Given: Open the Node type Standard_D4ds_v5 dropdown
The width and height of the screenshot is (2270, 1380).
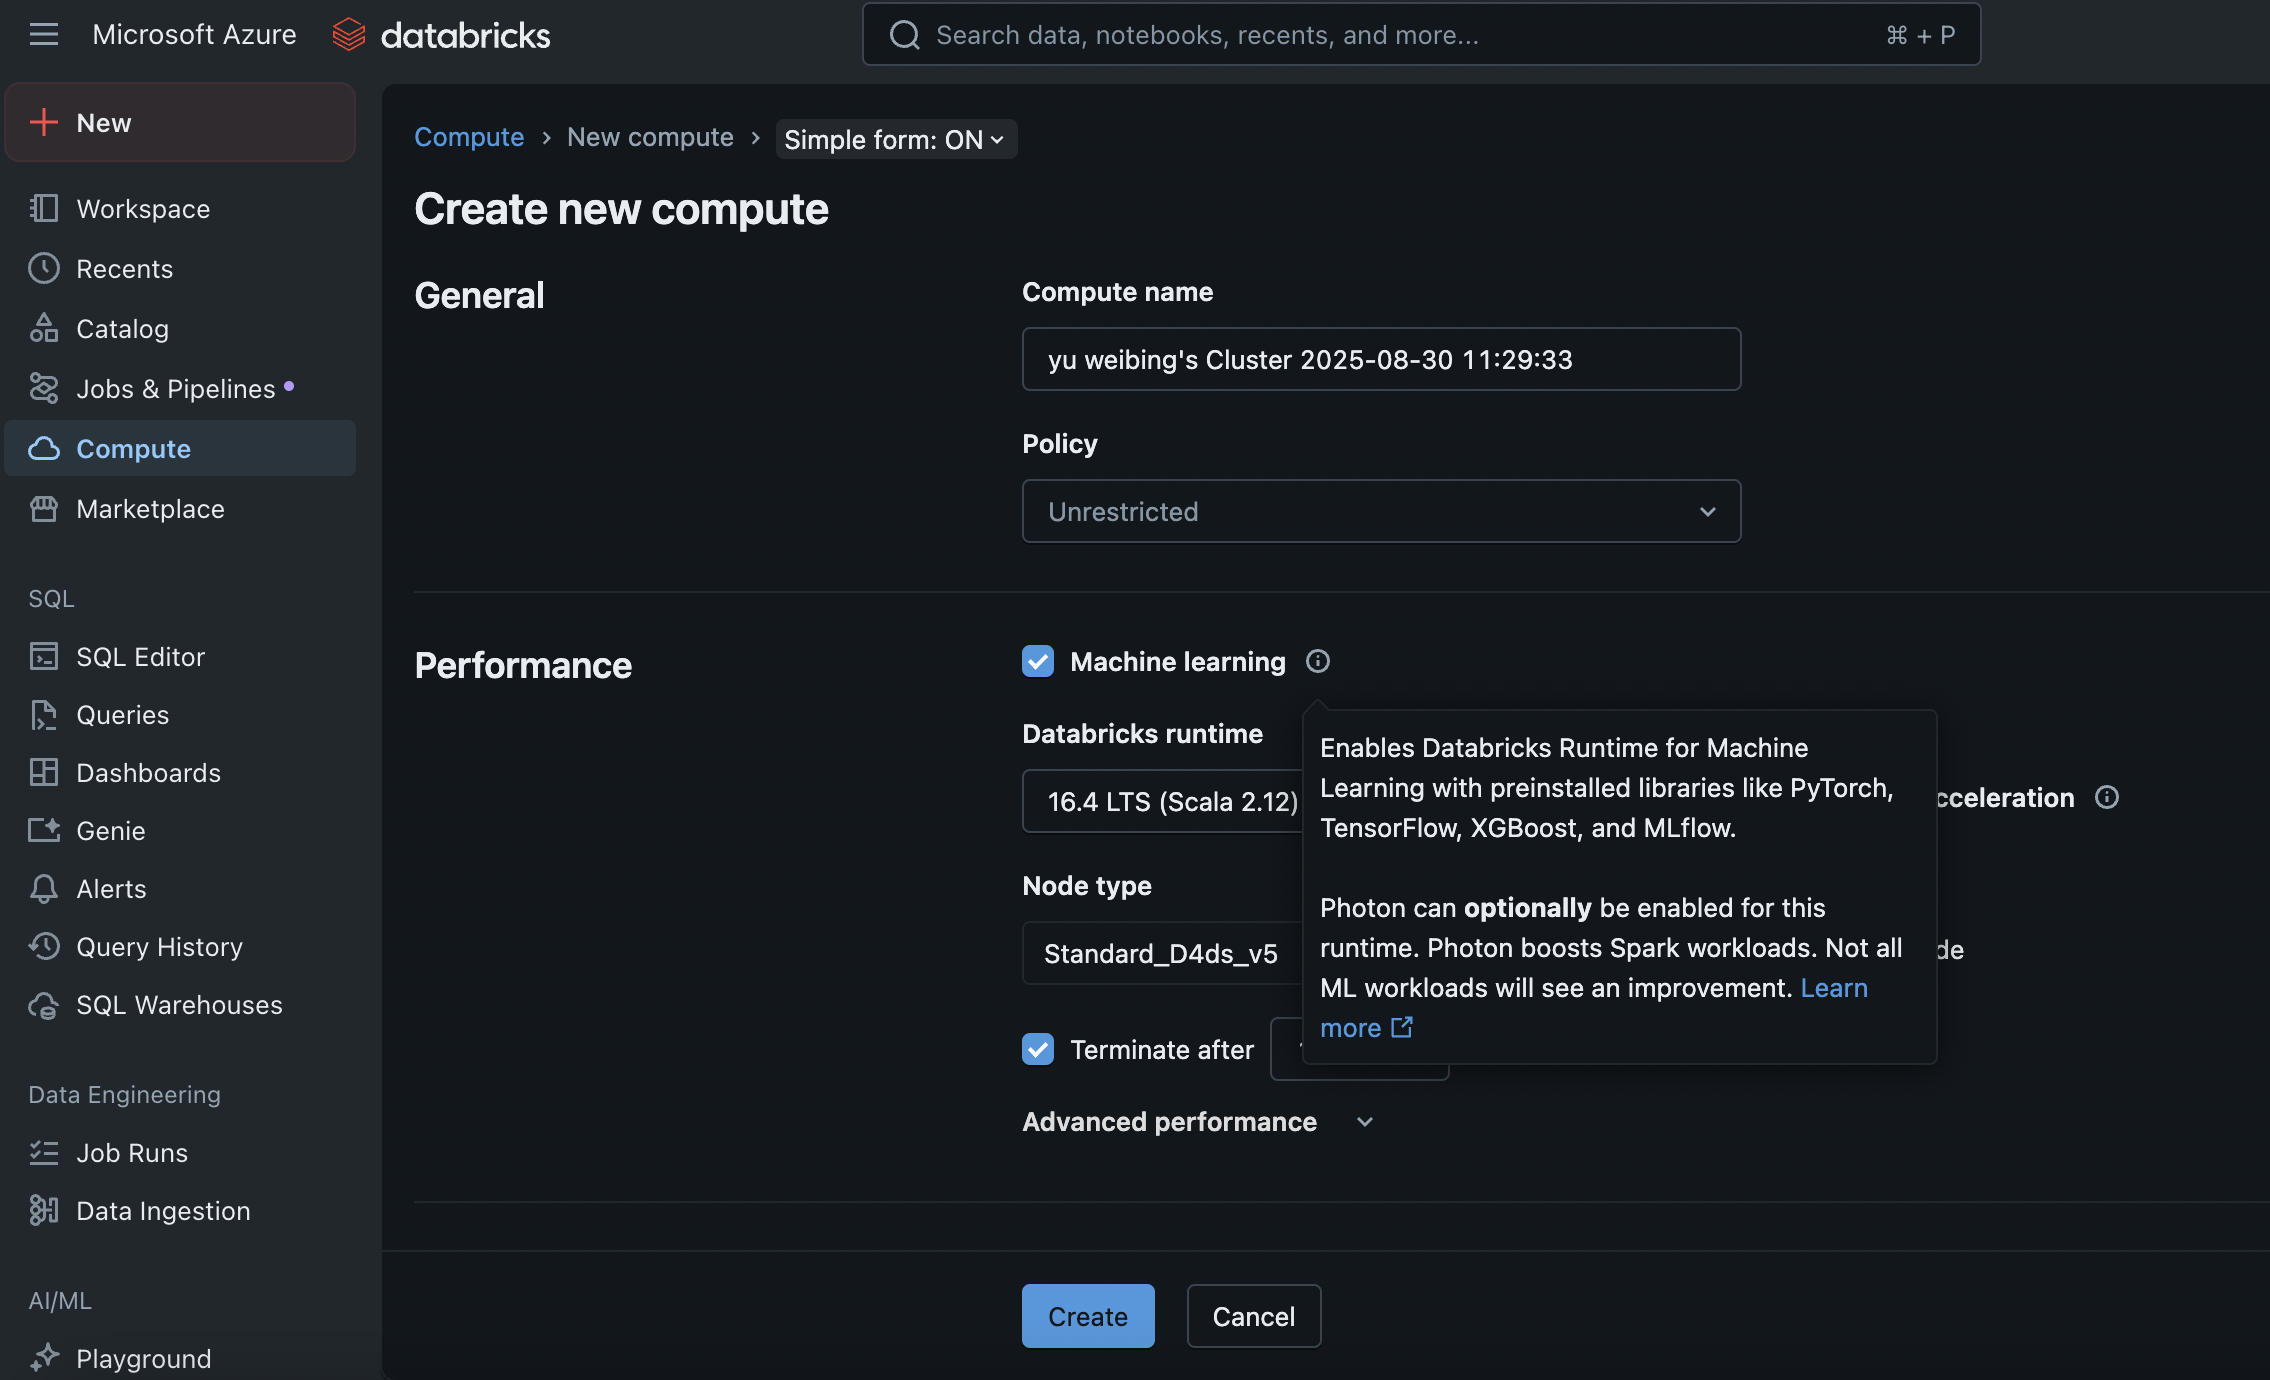Looking at the screenshot, I should (x=1162, y=953).
